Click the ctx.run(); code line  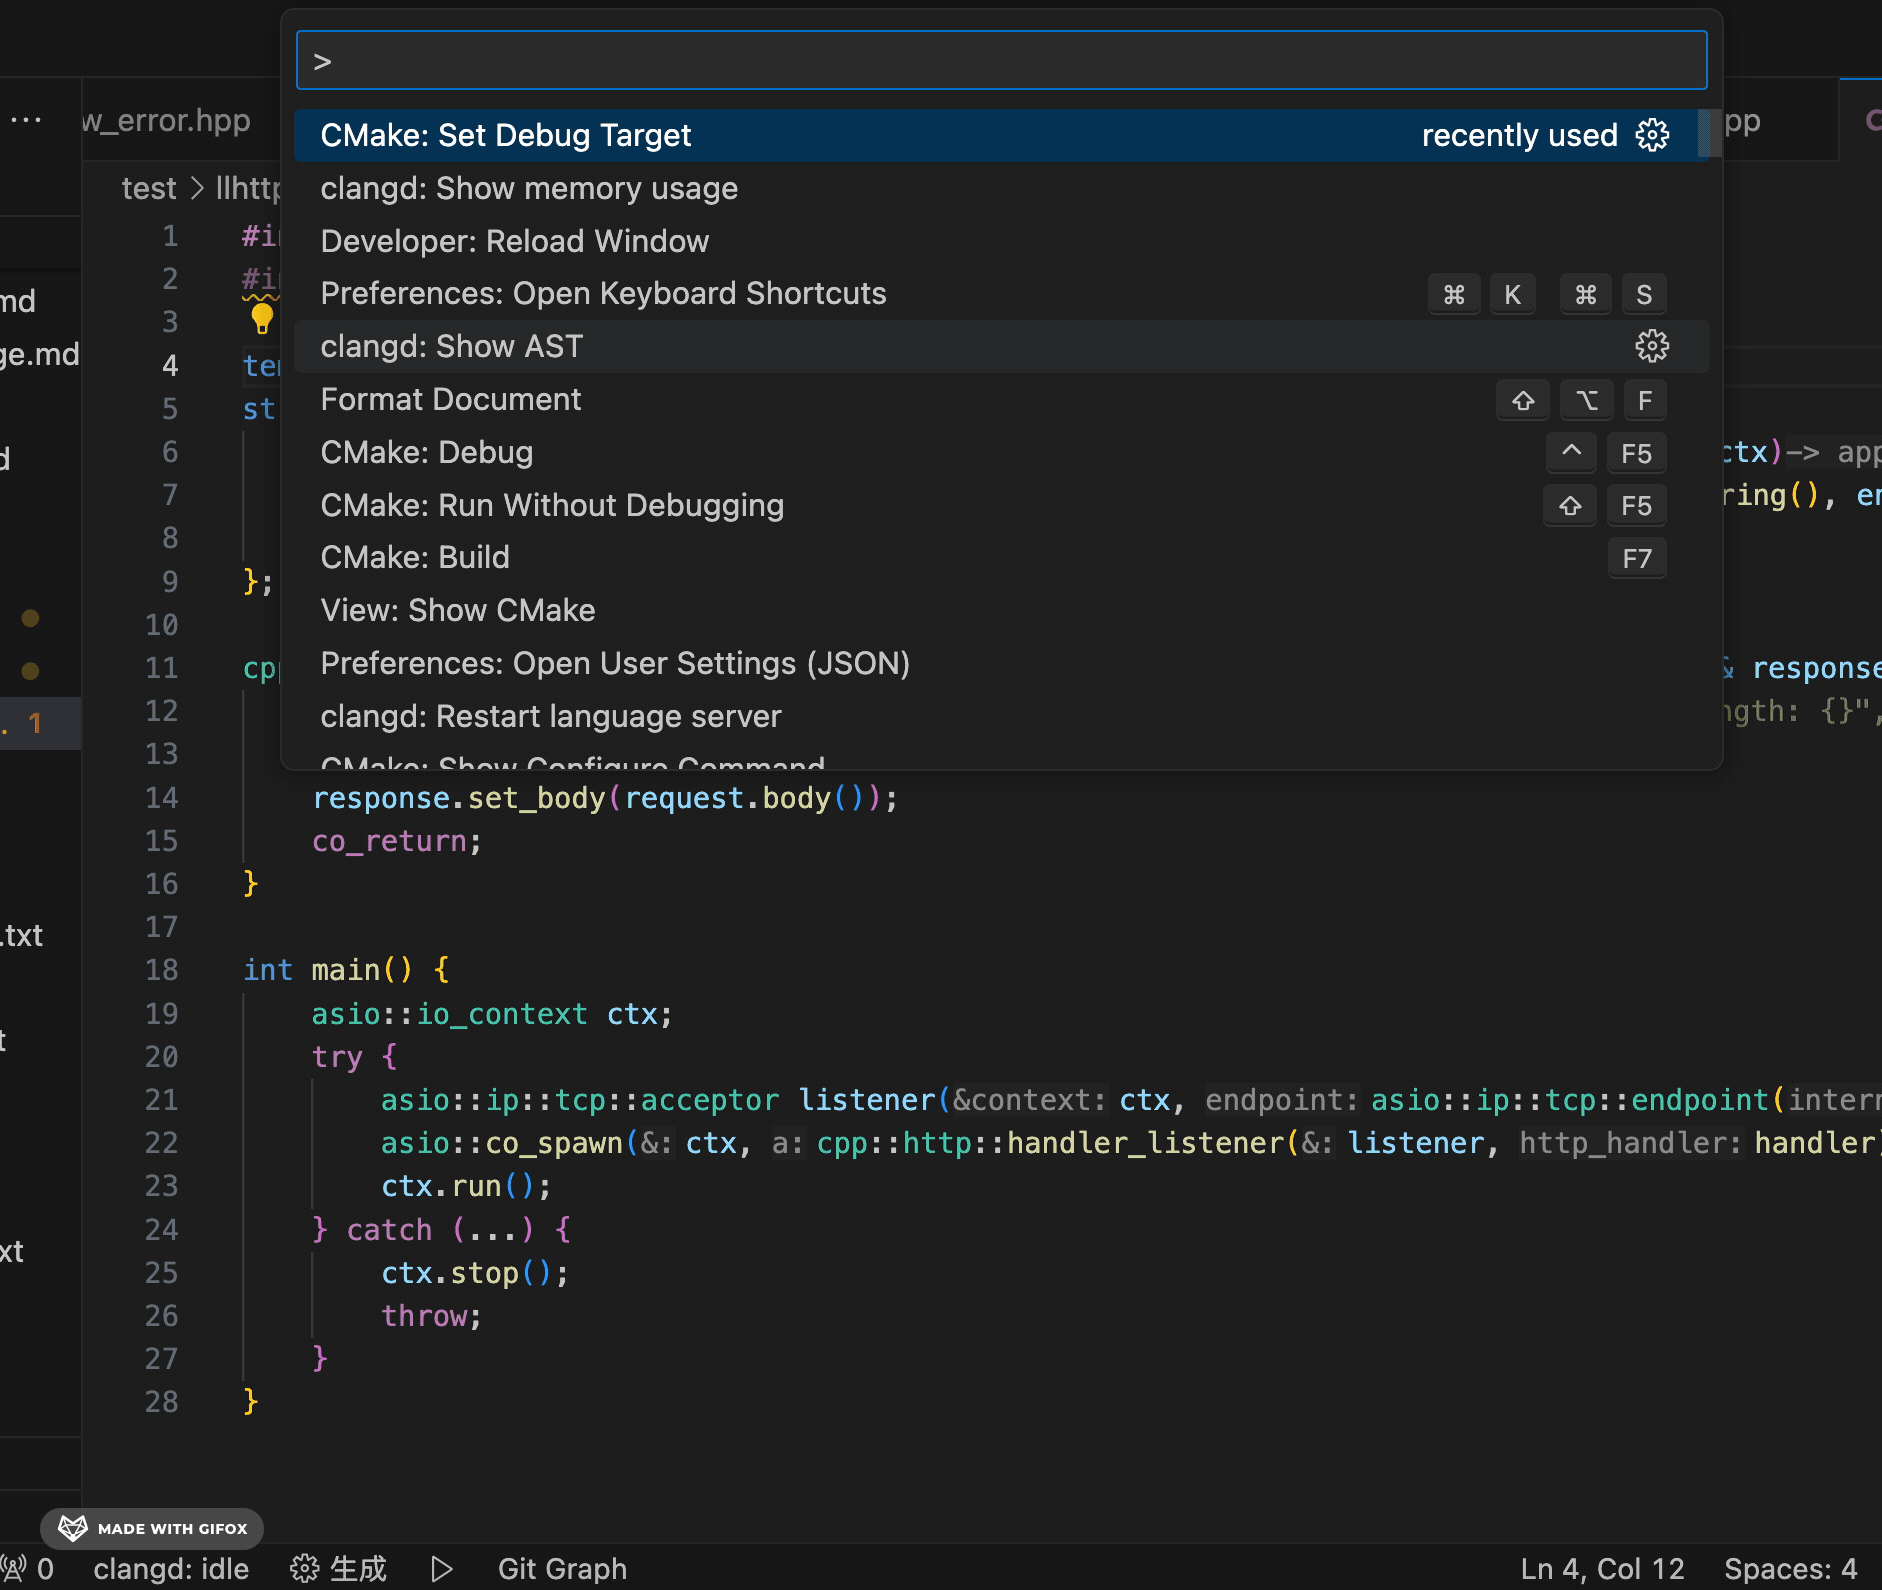(x=466, y=1186)
